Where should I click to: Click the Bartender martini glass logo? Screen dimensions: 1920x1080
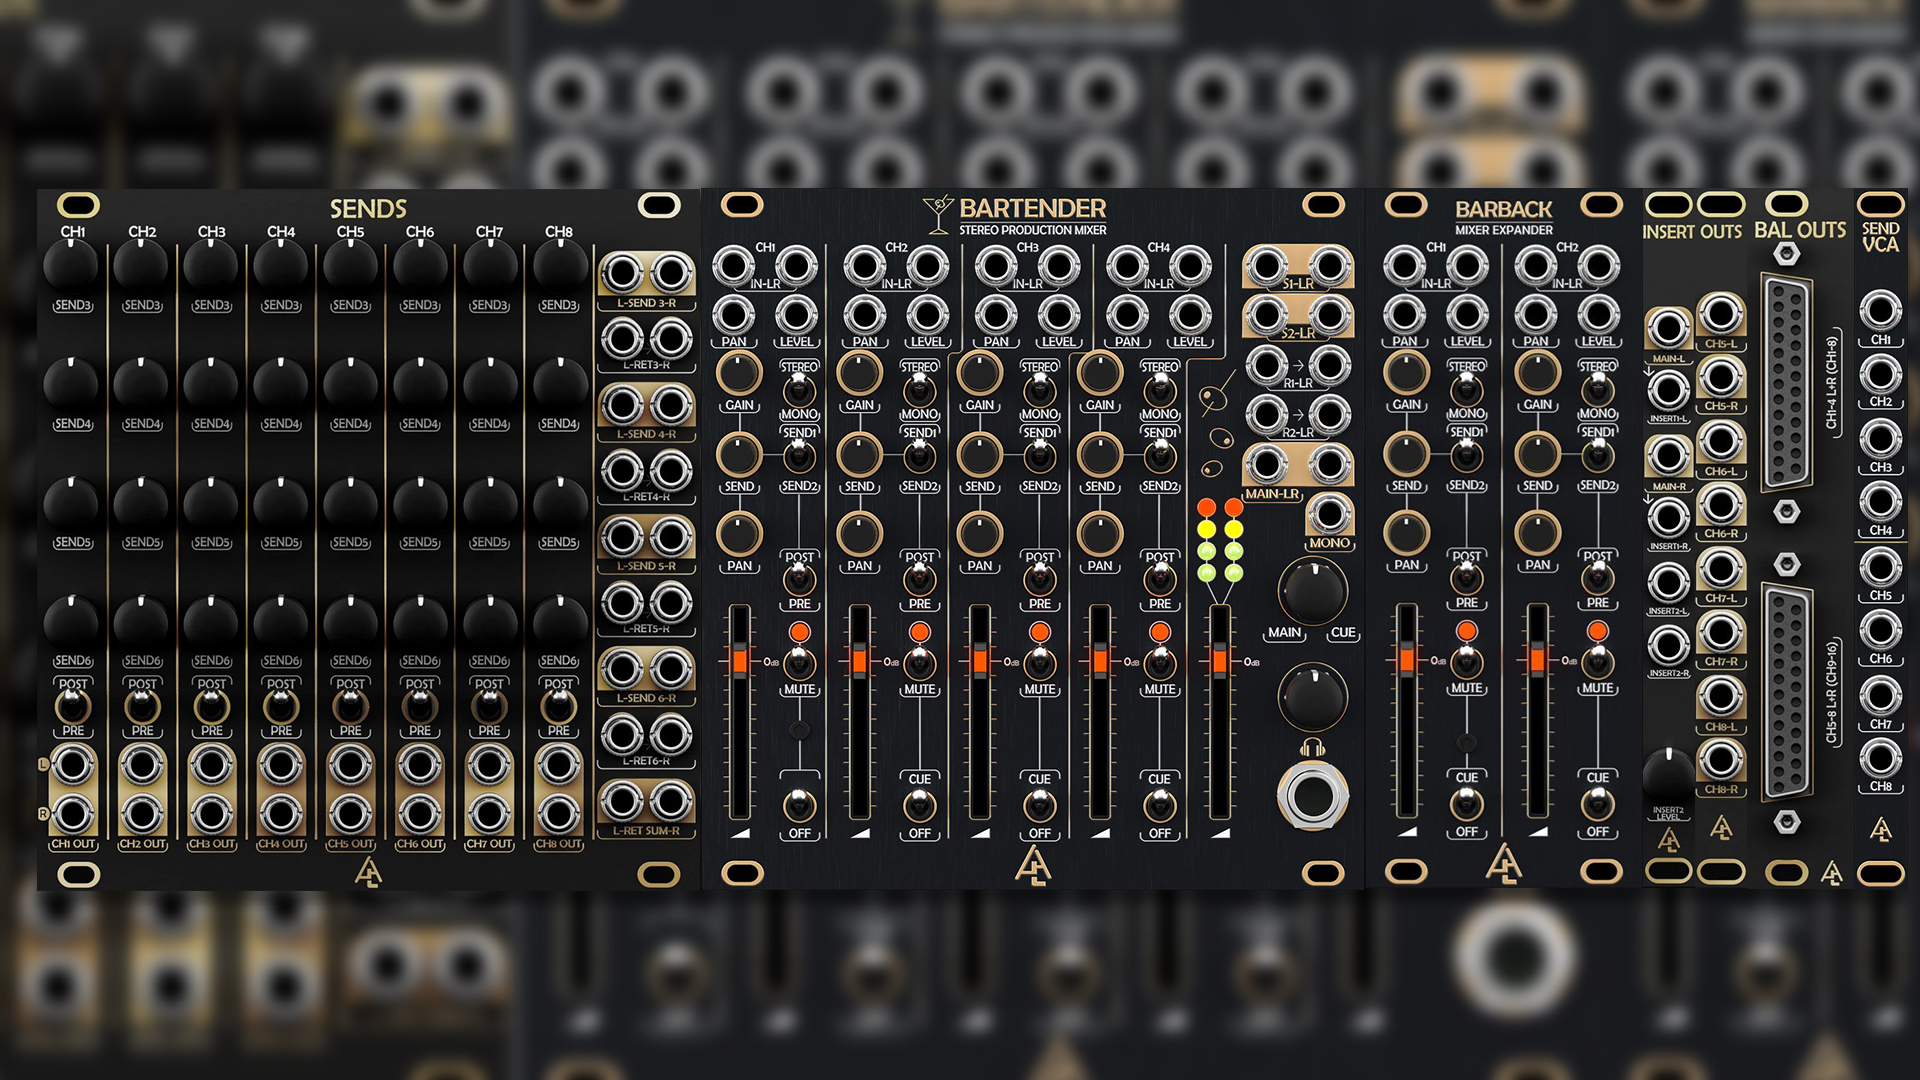(x=938, y=213)
